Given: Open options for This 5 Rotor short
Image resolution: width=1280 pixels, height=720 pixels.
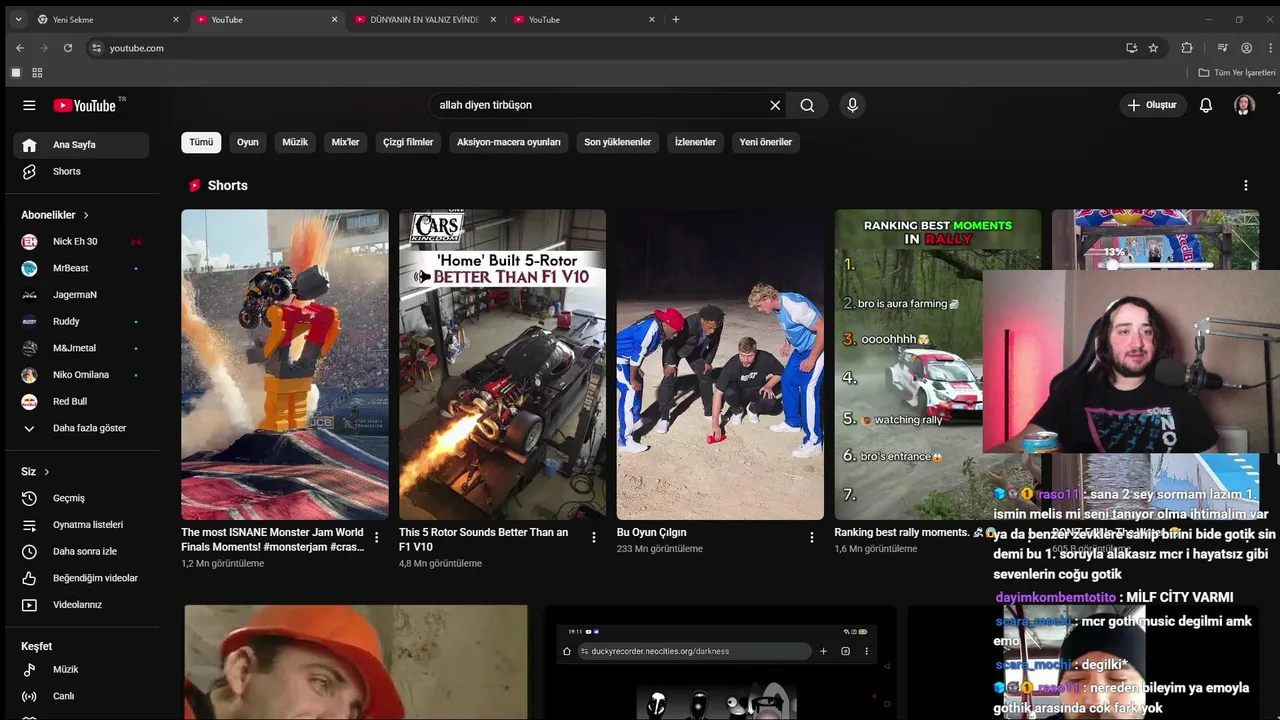Looking at the screenshot, I should click(x=594, y=537).
